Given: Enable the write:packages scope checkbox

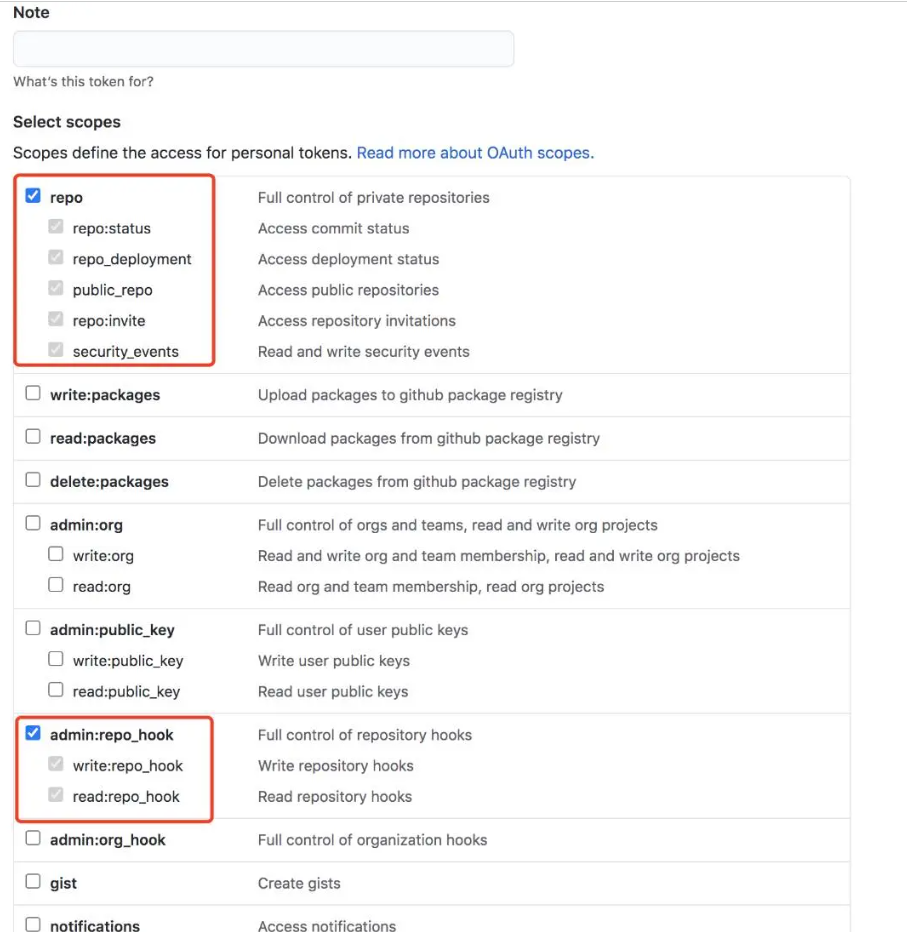Looking at the screenshot, I should (x=33, y=394).
